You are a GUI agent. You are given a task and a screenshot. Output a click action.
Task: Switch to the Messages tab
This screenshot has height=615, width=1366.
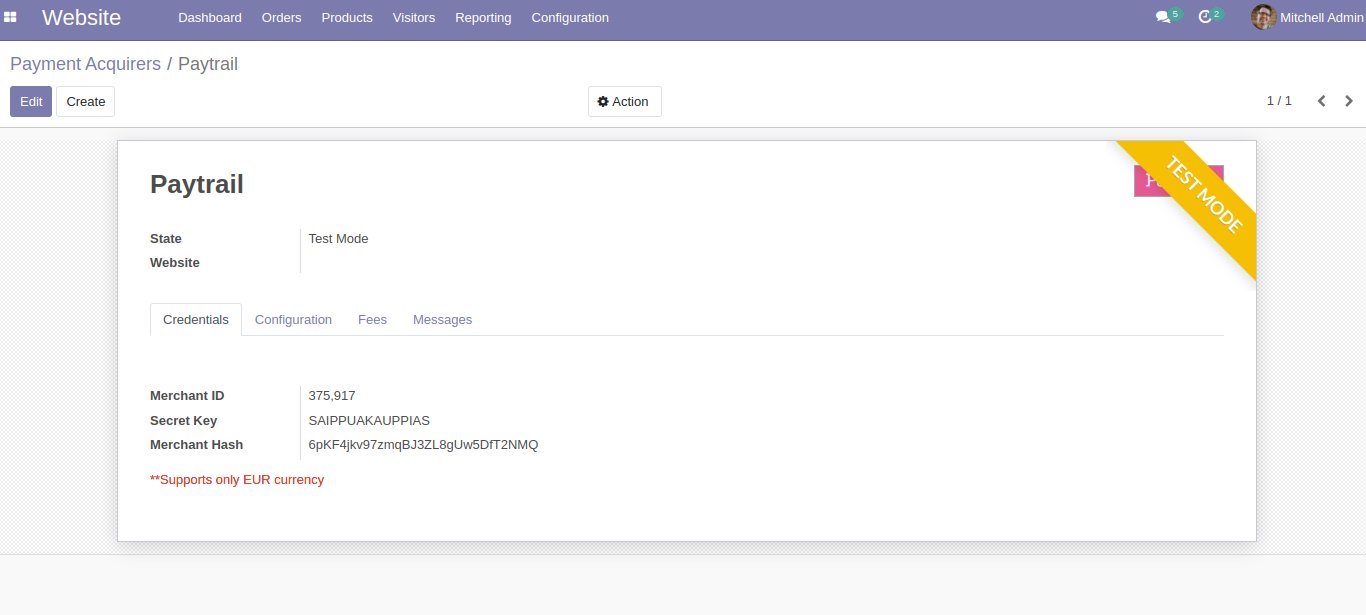pyautogui.click(x=442, y=320)
